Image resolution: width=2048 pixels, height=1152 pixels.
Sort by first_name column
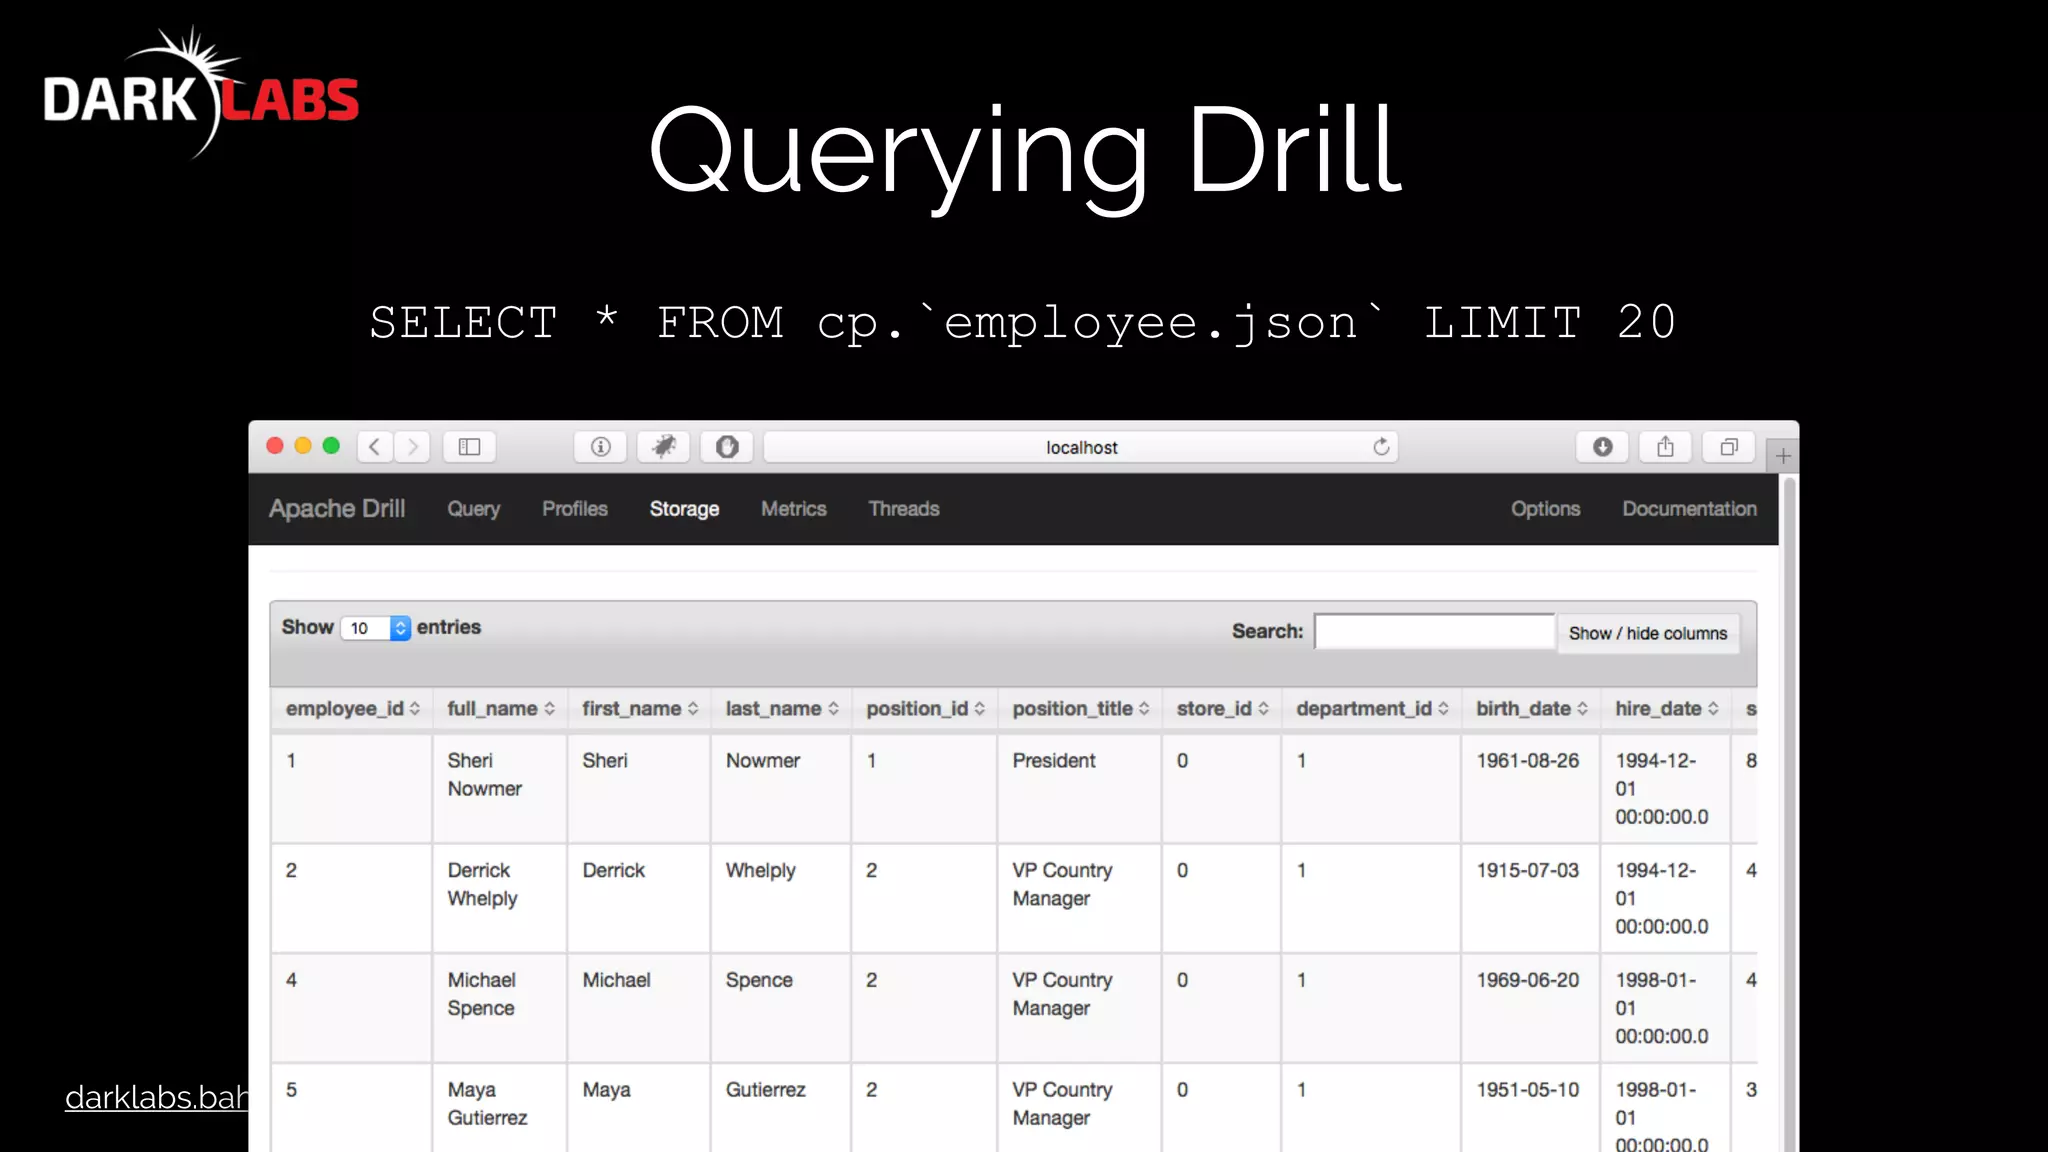point(639,709)
